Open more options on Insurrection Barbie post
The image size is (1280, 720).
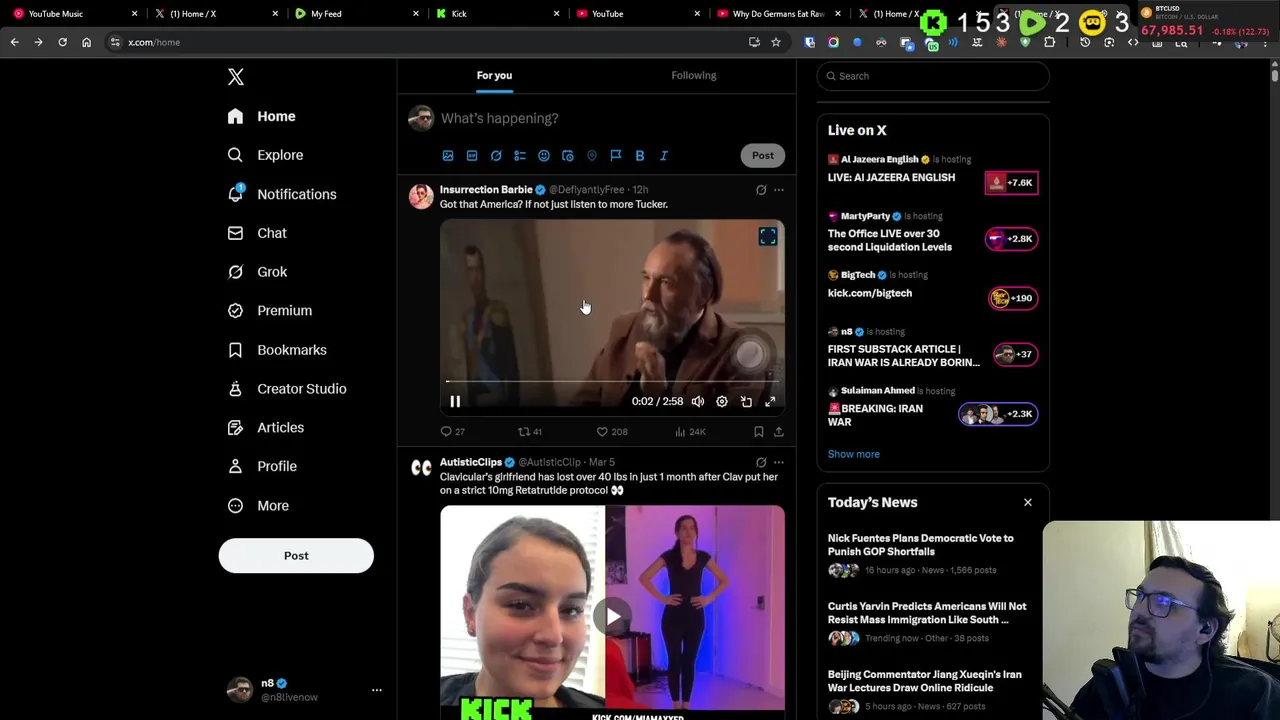point(779,190)
